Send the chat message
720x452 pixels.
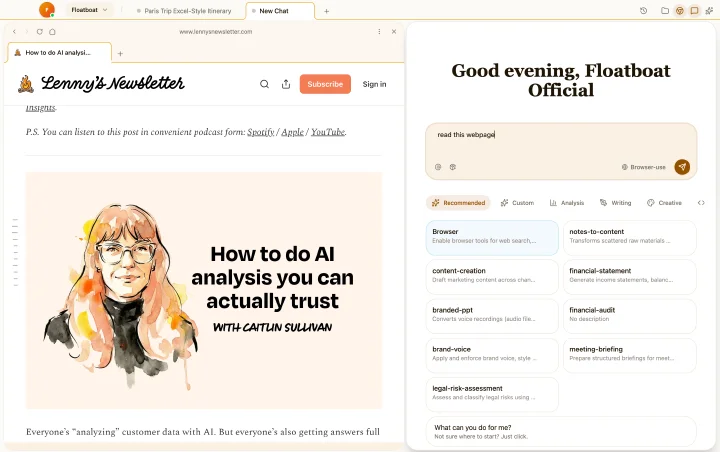pos(682,167)
